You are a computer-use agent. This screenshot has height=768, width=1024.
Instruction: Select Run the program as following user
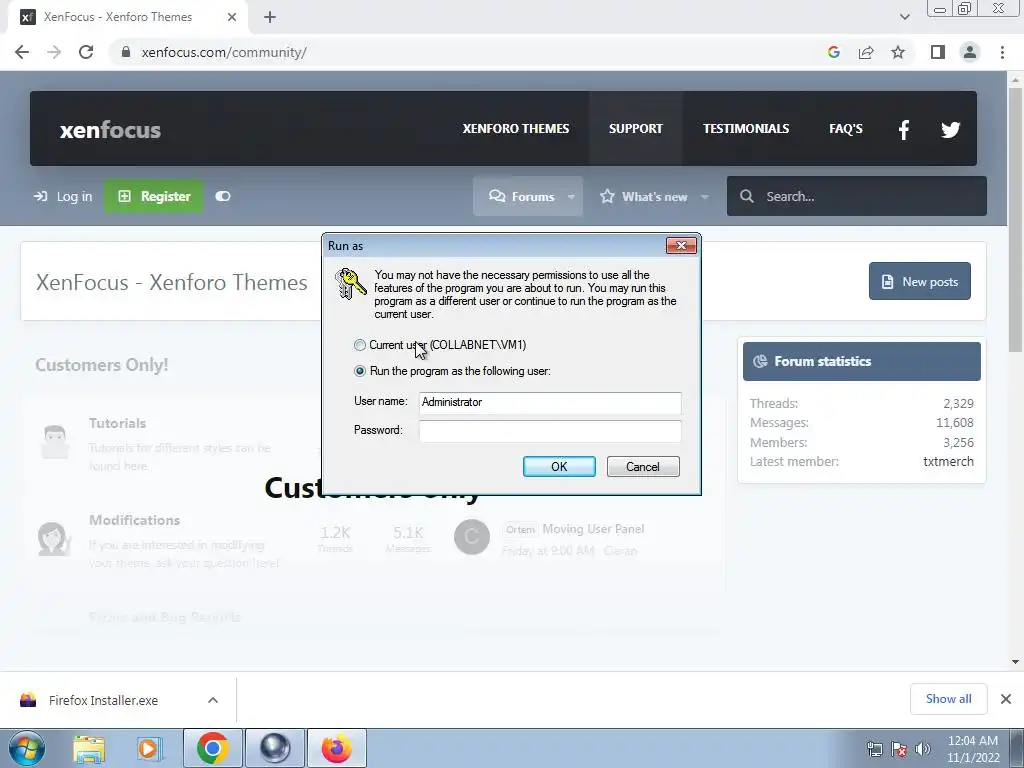pos(360,371)
